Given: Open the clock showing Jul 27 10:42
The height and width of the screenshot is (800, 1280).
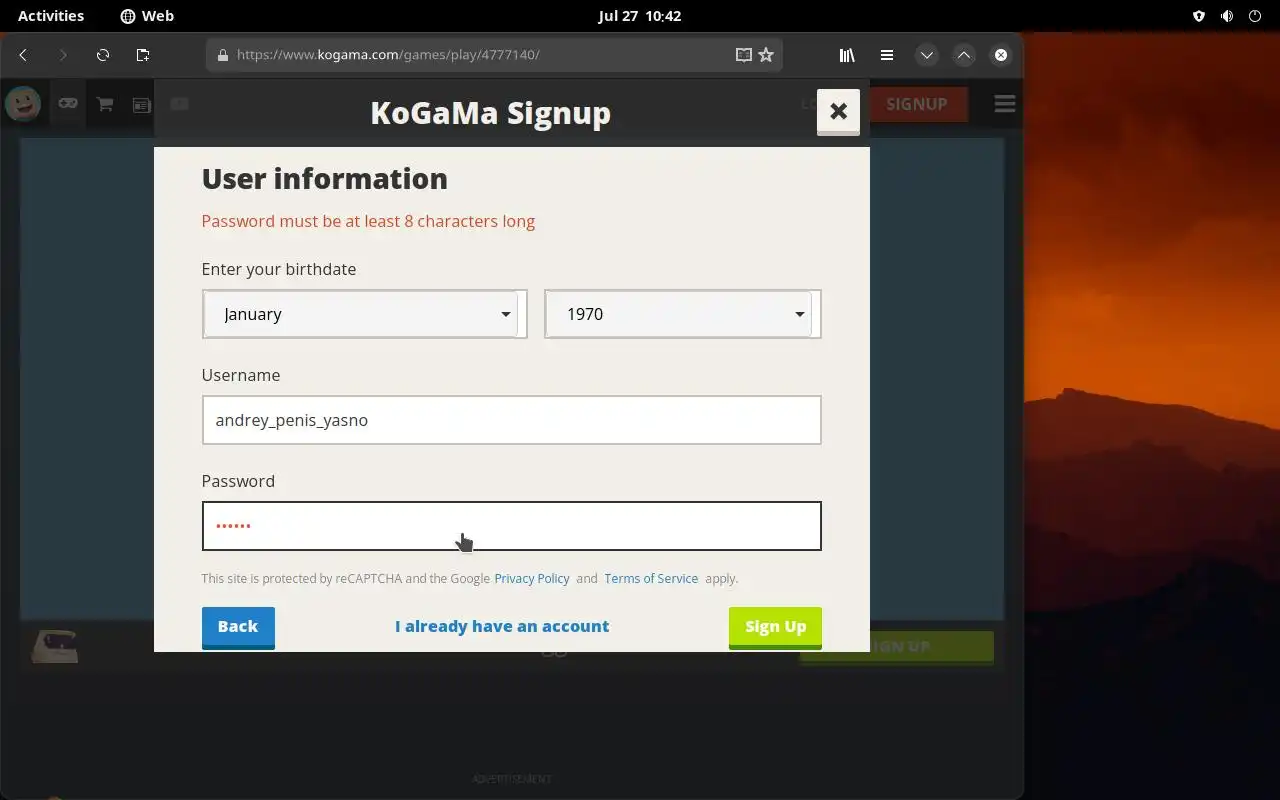Looking at the screenshot, I should 640,16.
